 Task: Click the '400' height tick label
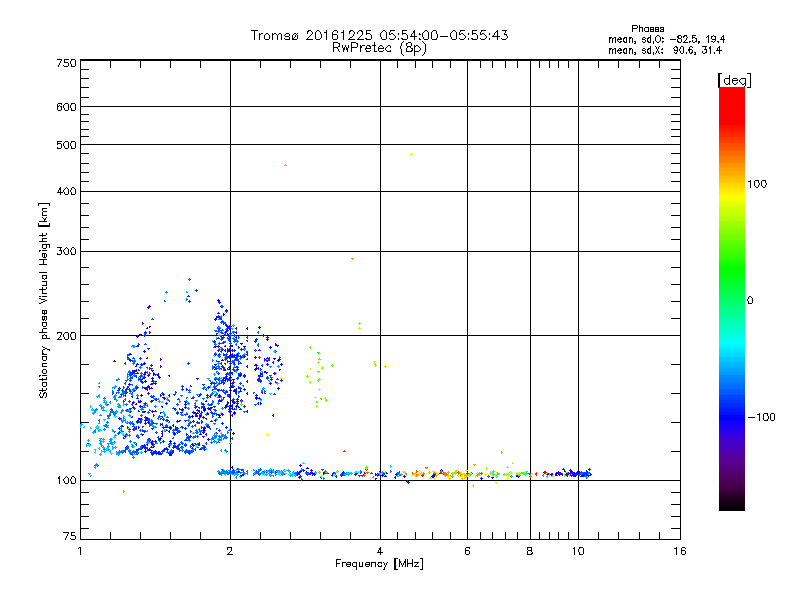pos(66,192)
